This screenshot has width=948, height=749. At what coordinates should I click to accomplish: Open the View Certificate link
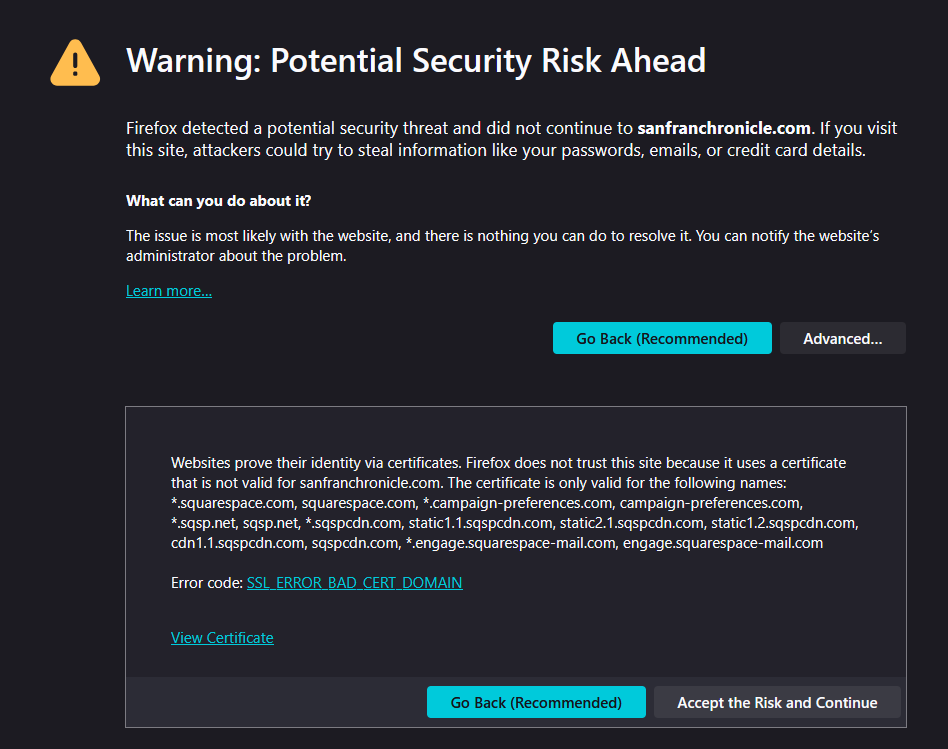coord(222,638)
